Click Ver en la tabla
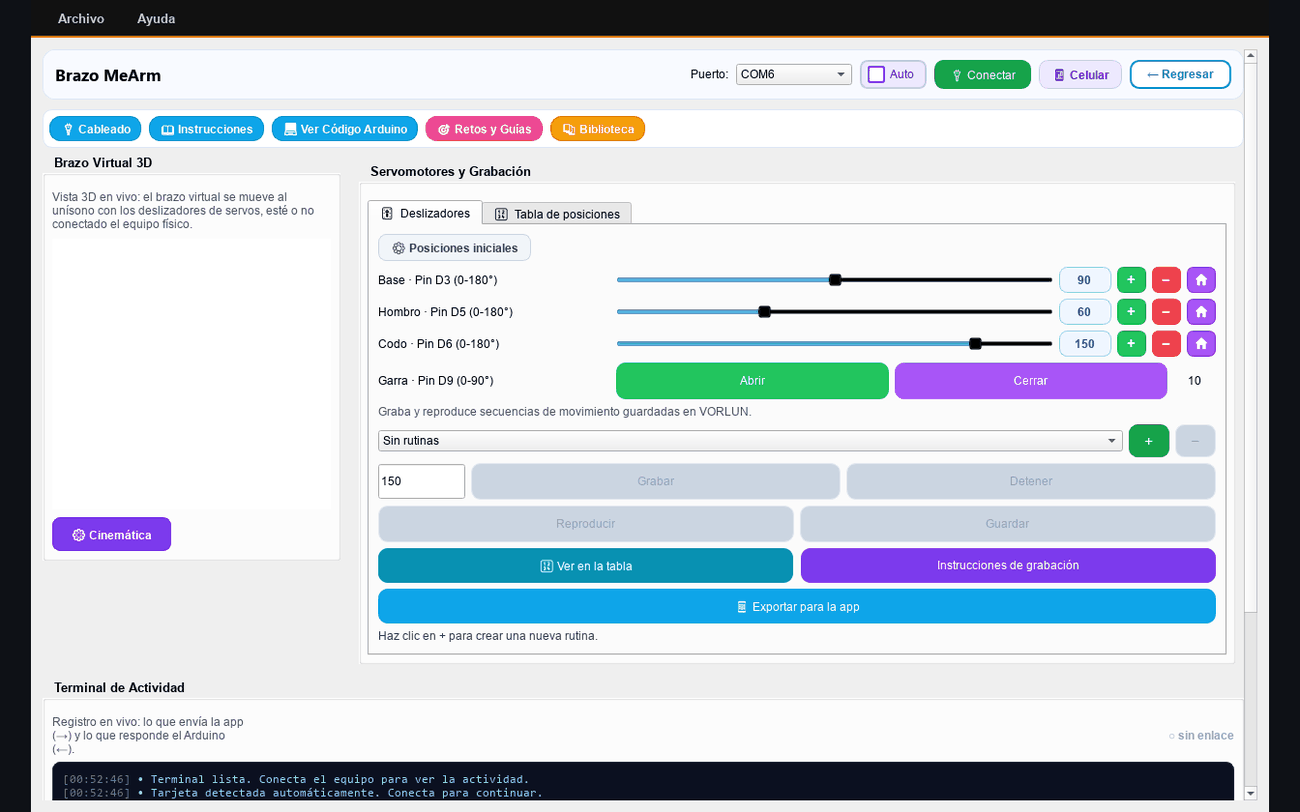The image size is (1300, 812). (585, 566)
